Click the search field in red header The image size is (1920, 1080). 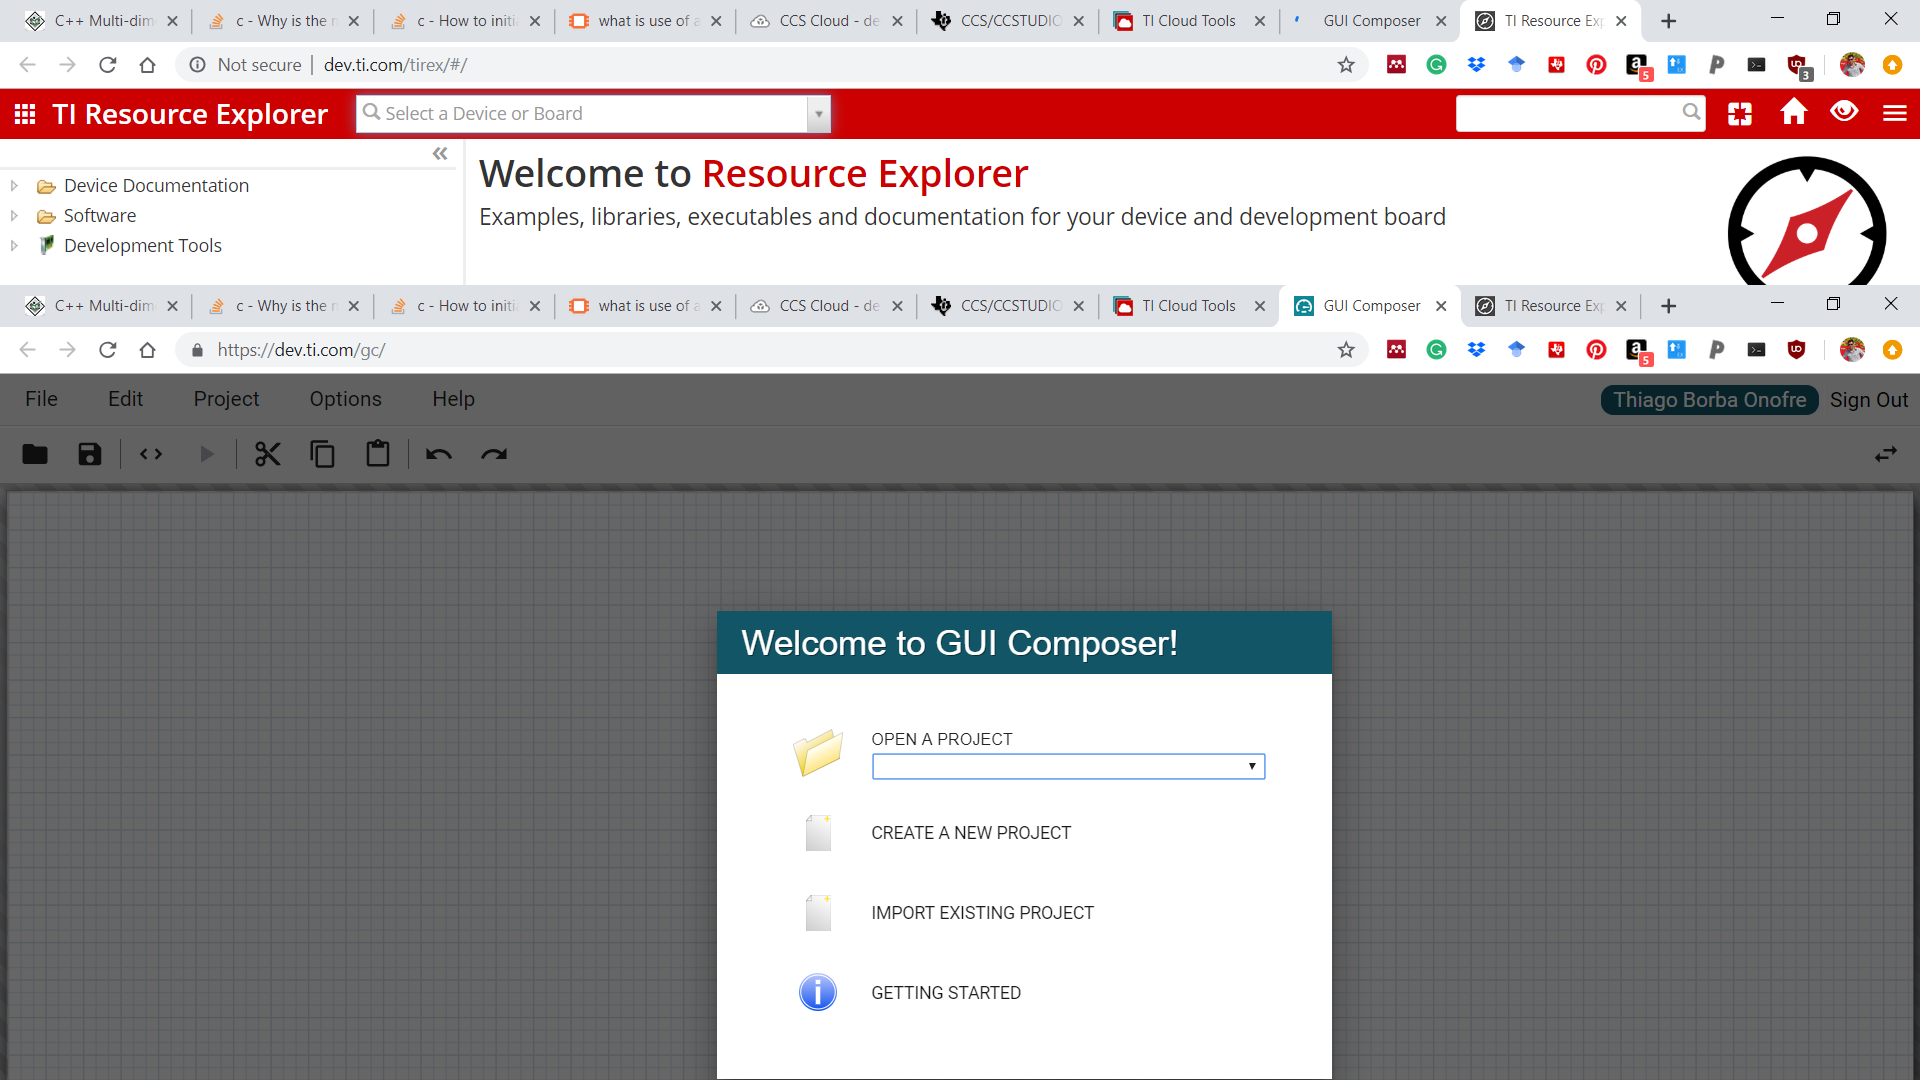pyautogui.click(x=1568, y=113)
